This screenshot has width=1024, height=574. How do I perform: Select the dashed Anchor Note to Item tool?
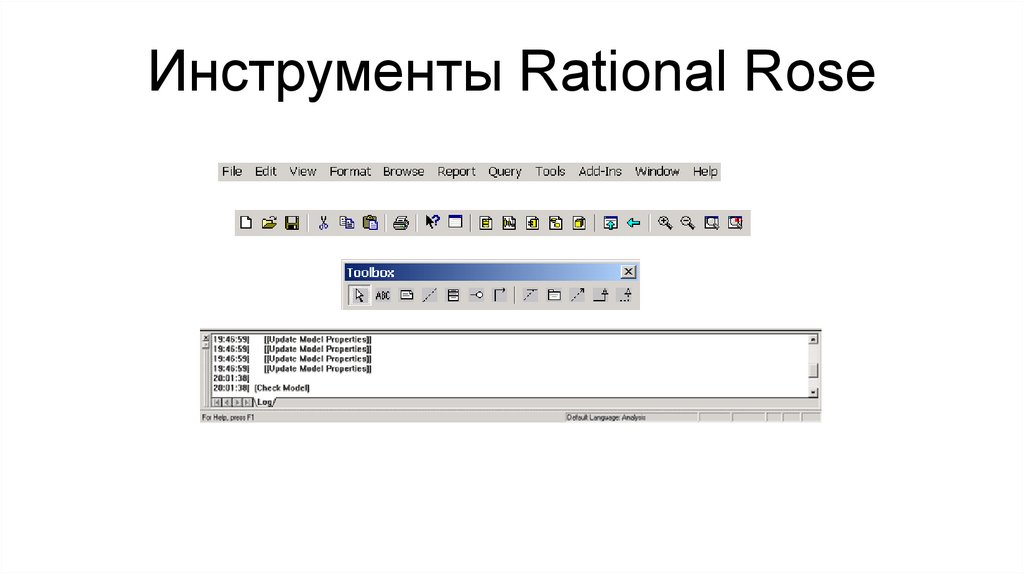coord(429,295)
